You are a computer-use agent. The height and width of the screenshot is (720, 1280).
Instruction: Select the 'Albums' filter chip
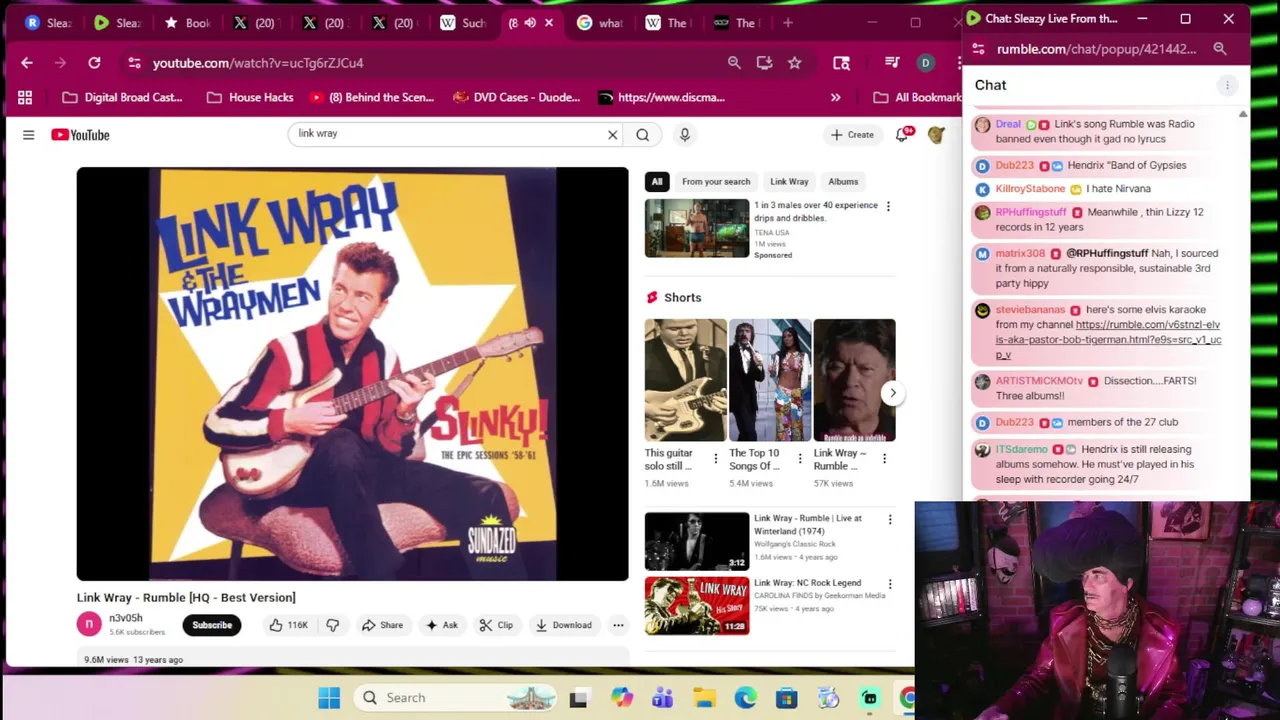[x=843, y=182]
